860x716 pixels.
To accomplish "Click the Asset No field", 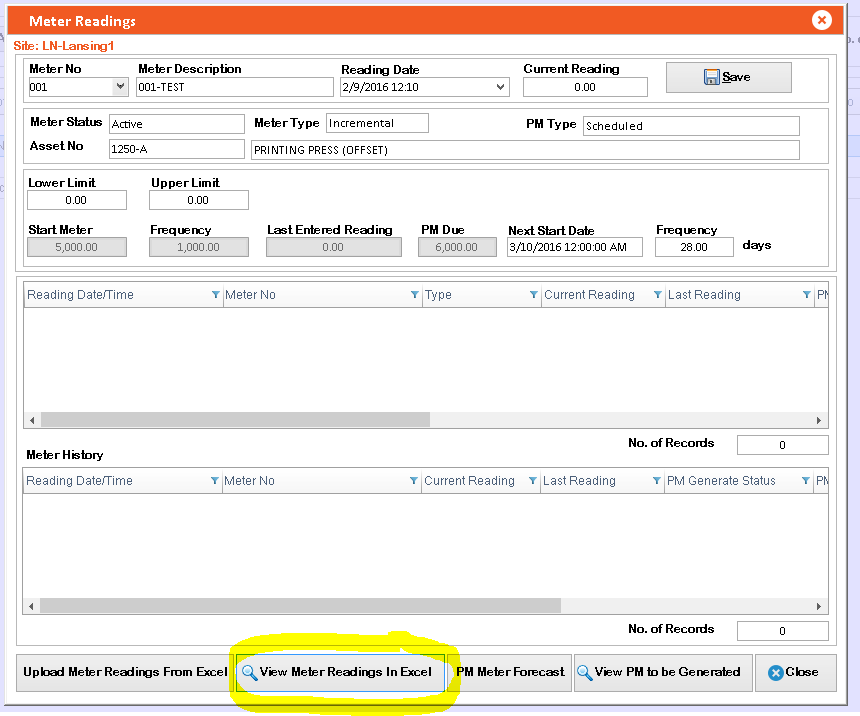I will click(x=177, y=149).
